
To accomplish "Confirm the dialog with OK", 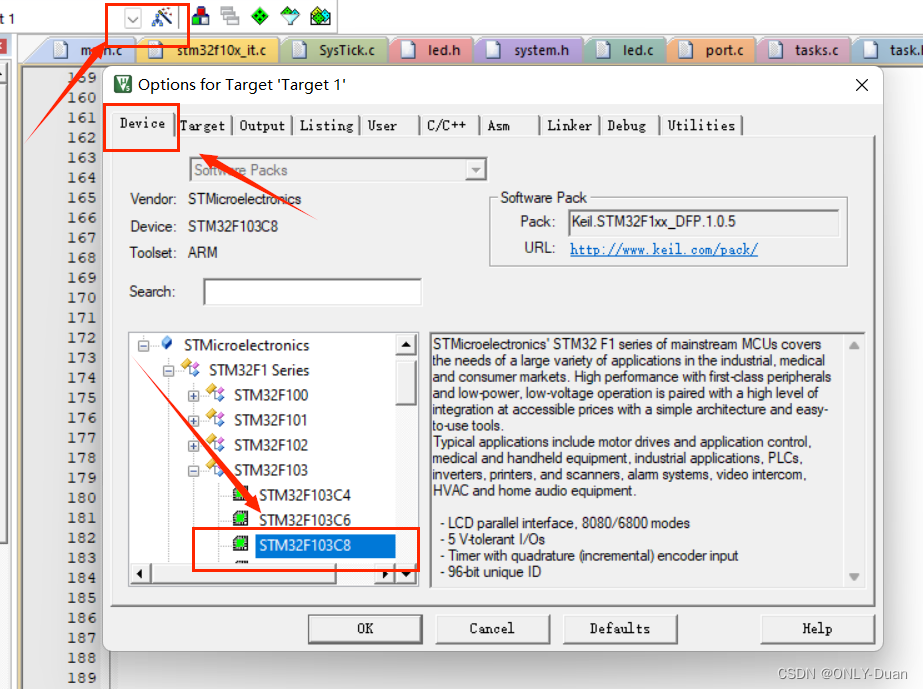I will 365,629.
